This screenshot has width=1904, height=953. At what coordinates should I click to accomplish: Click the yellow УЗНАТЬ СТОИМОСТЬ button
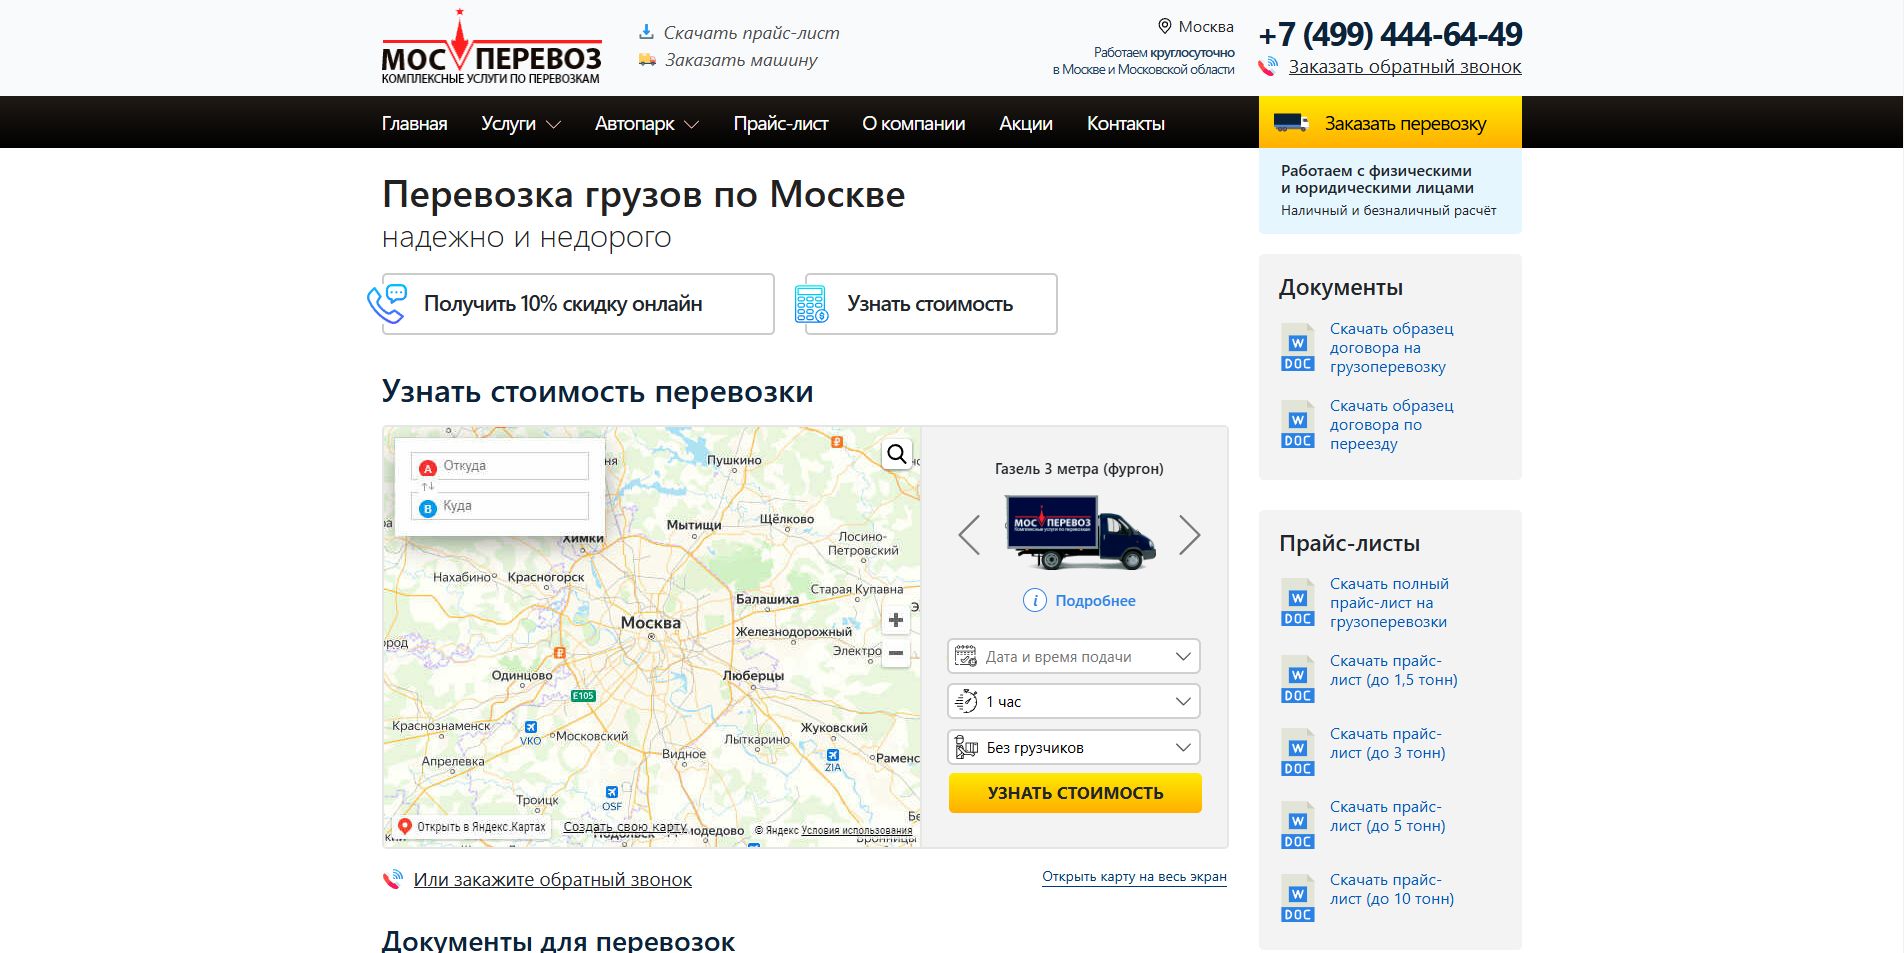coord(1075,793)
